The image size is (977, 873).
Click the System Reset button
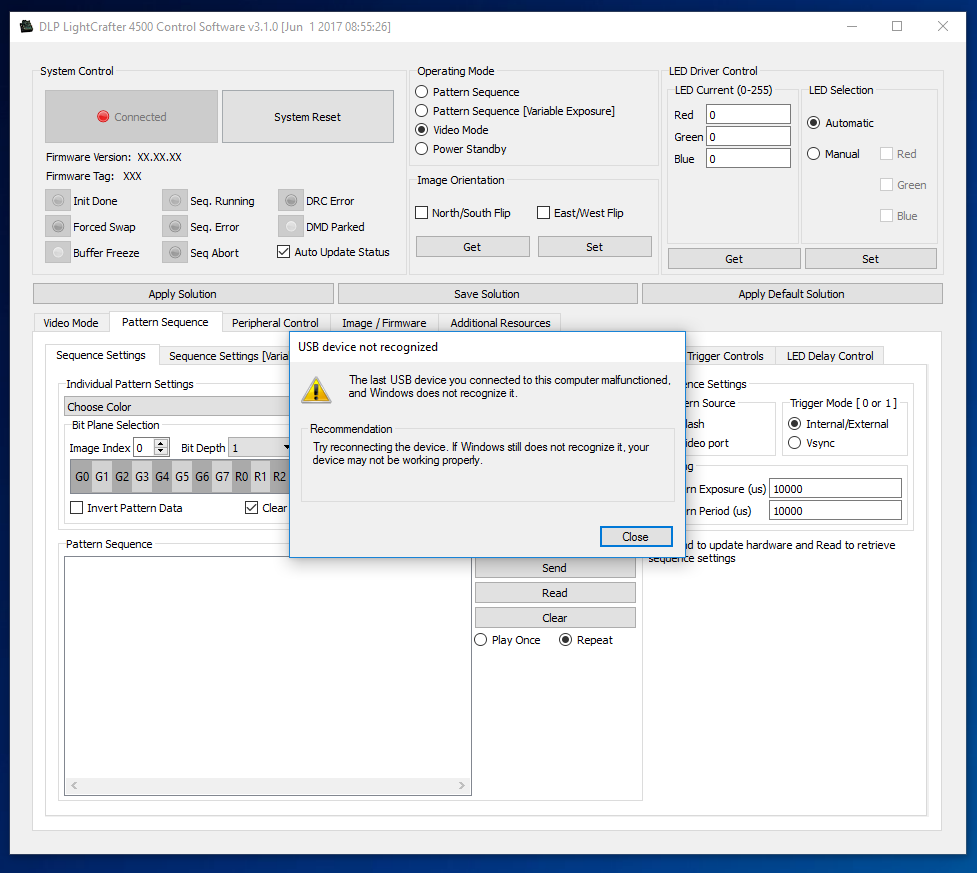[308, 117]
